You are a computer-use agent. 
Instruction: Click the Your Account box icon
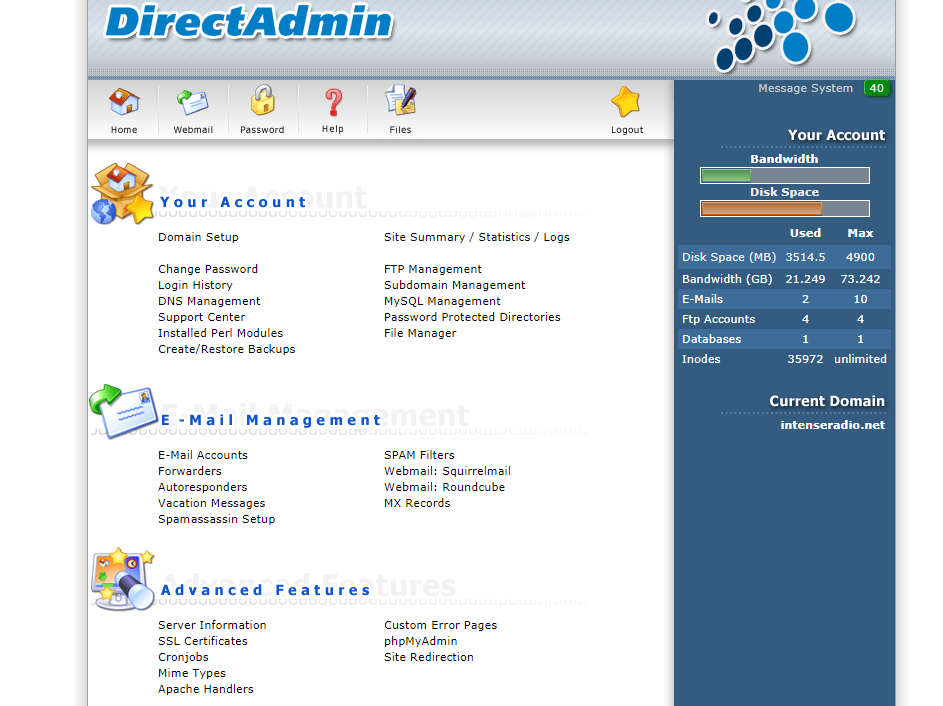click(x=123, y=194)
